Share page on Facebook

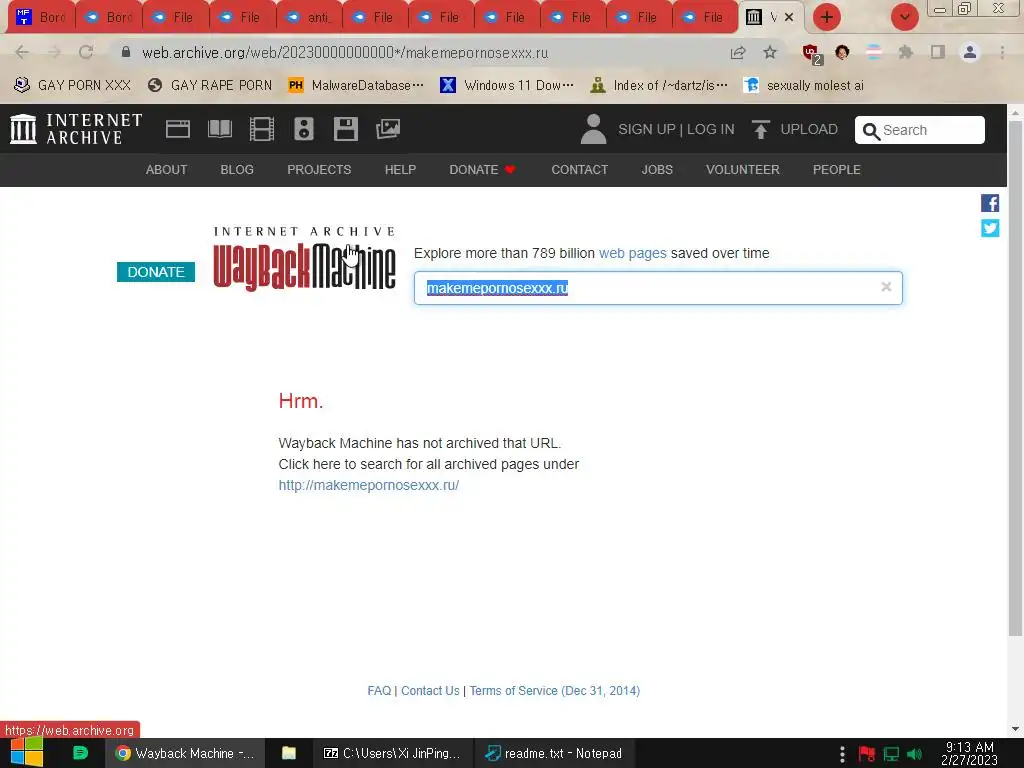click(x=990, y=203)
